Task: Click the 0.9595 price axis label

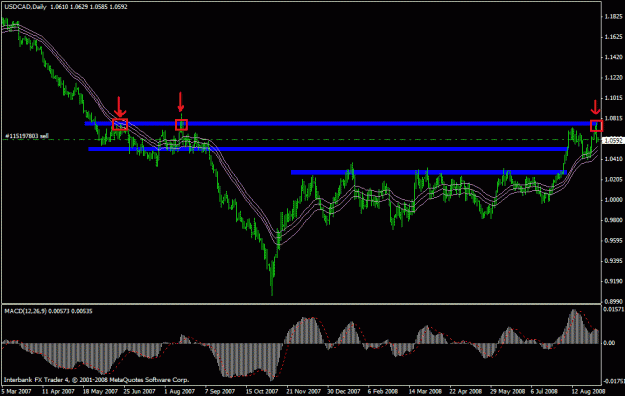Action: click(x=613, y=240)
